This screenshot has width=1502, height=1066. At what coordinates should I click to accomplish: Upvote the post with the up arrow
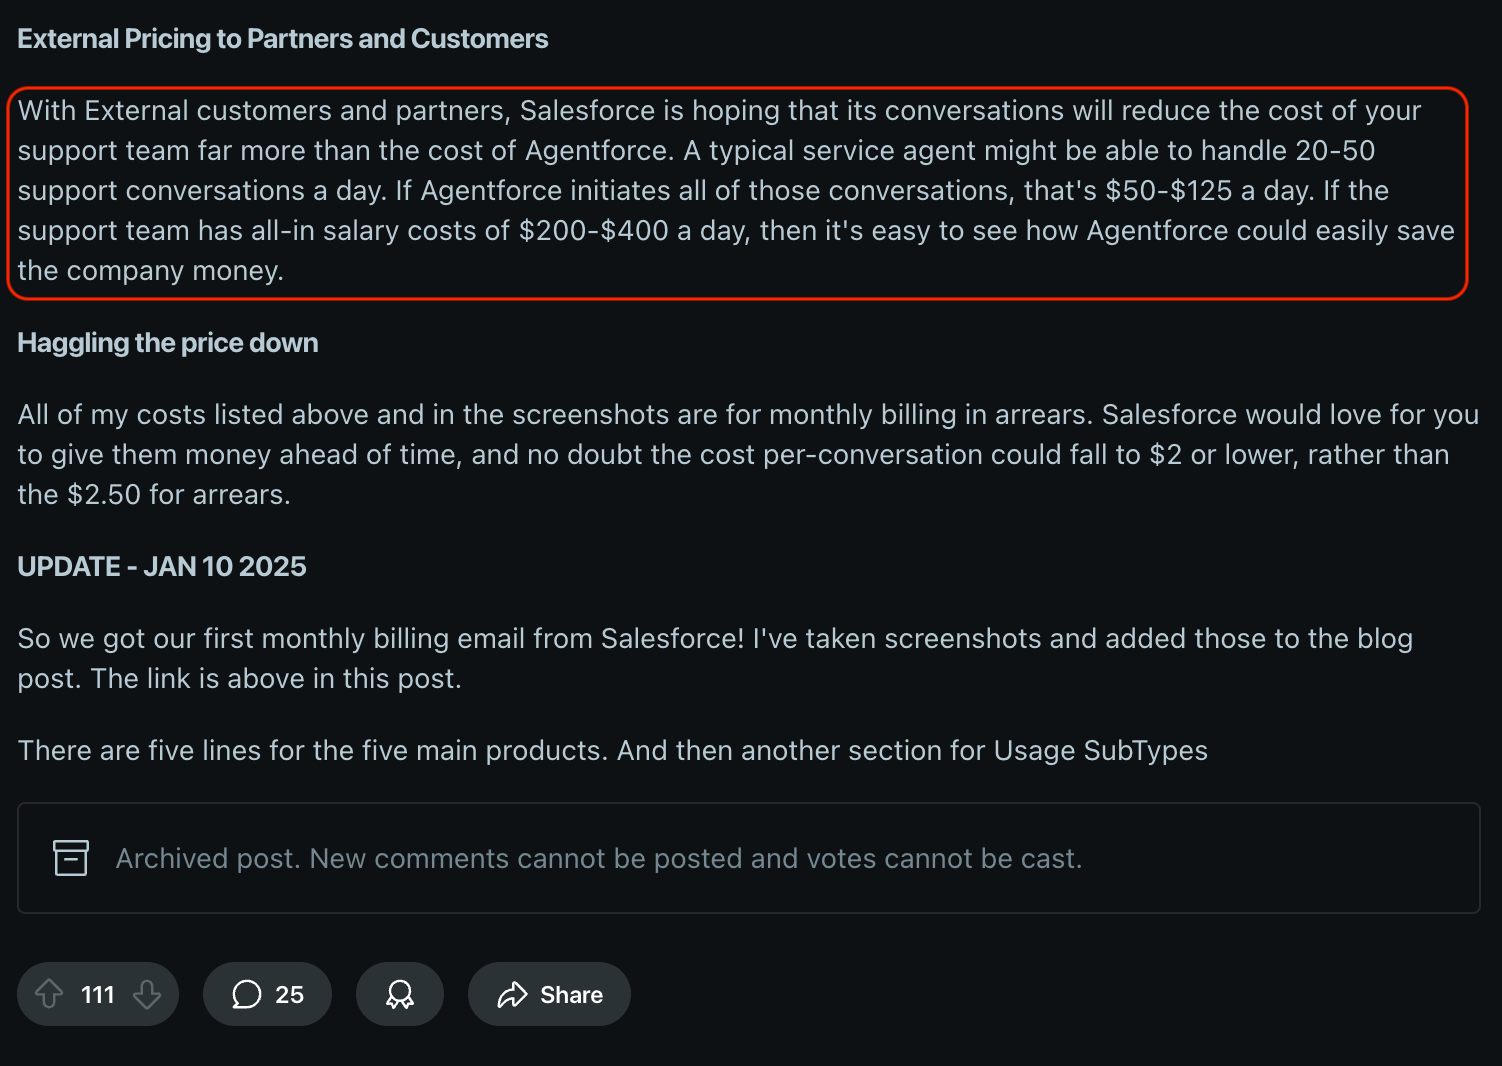[x=49, y=994]
